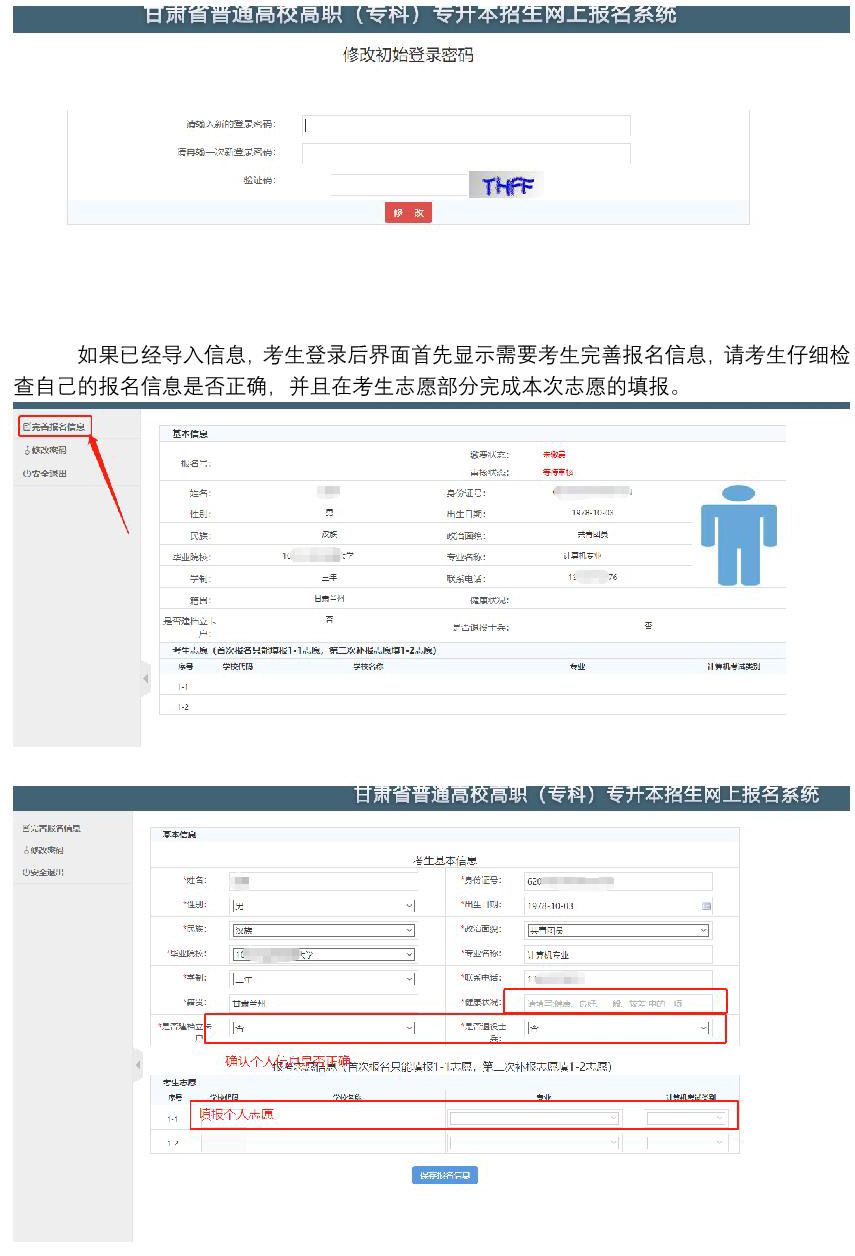Open the 政治面貌 dropdown
The height and width of the screenshot is (1256, 855).
(x=617, y=930)
